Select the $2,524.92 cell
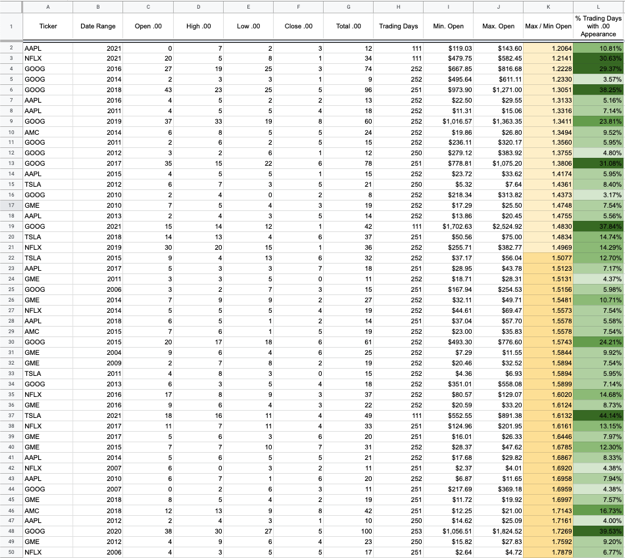Viewport: 625px width, 558px height. (498, 226)
